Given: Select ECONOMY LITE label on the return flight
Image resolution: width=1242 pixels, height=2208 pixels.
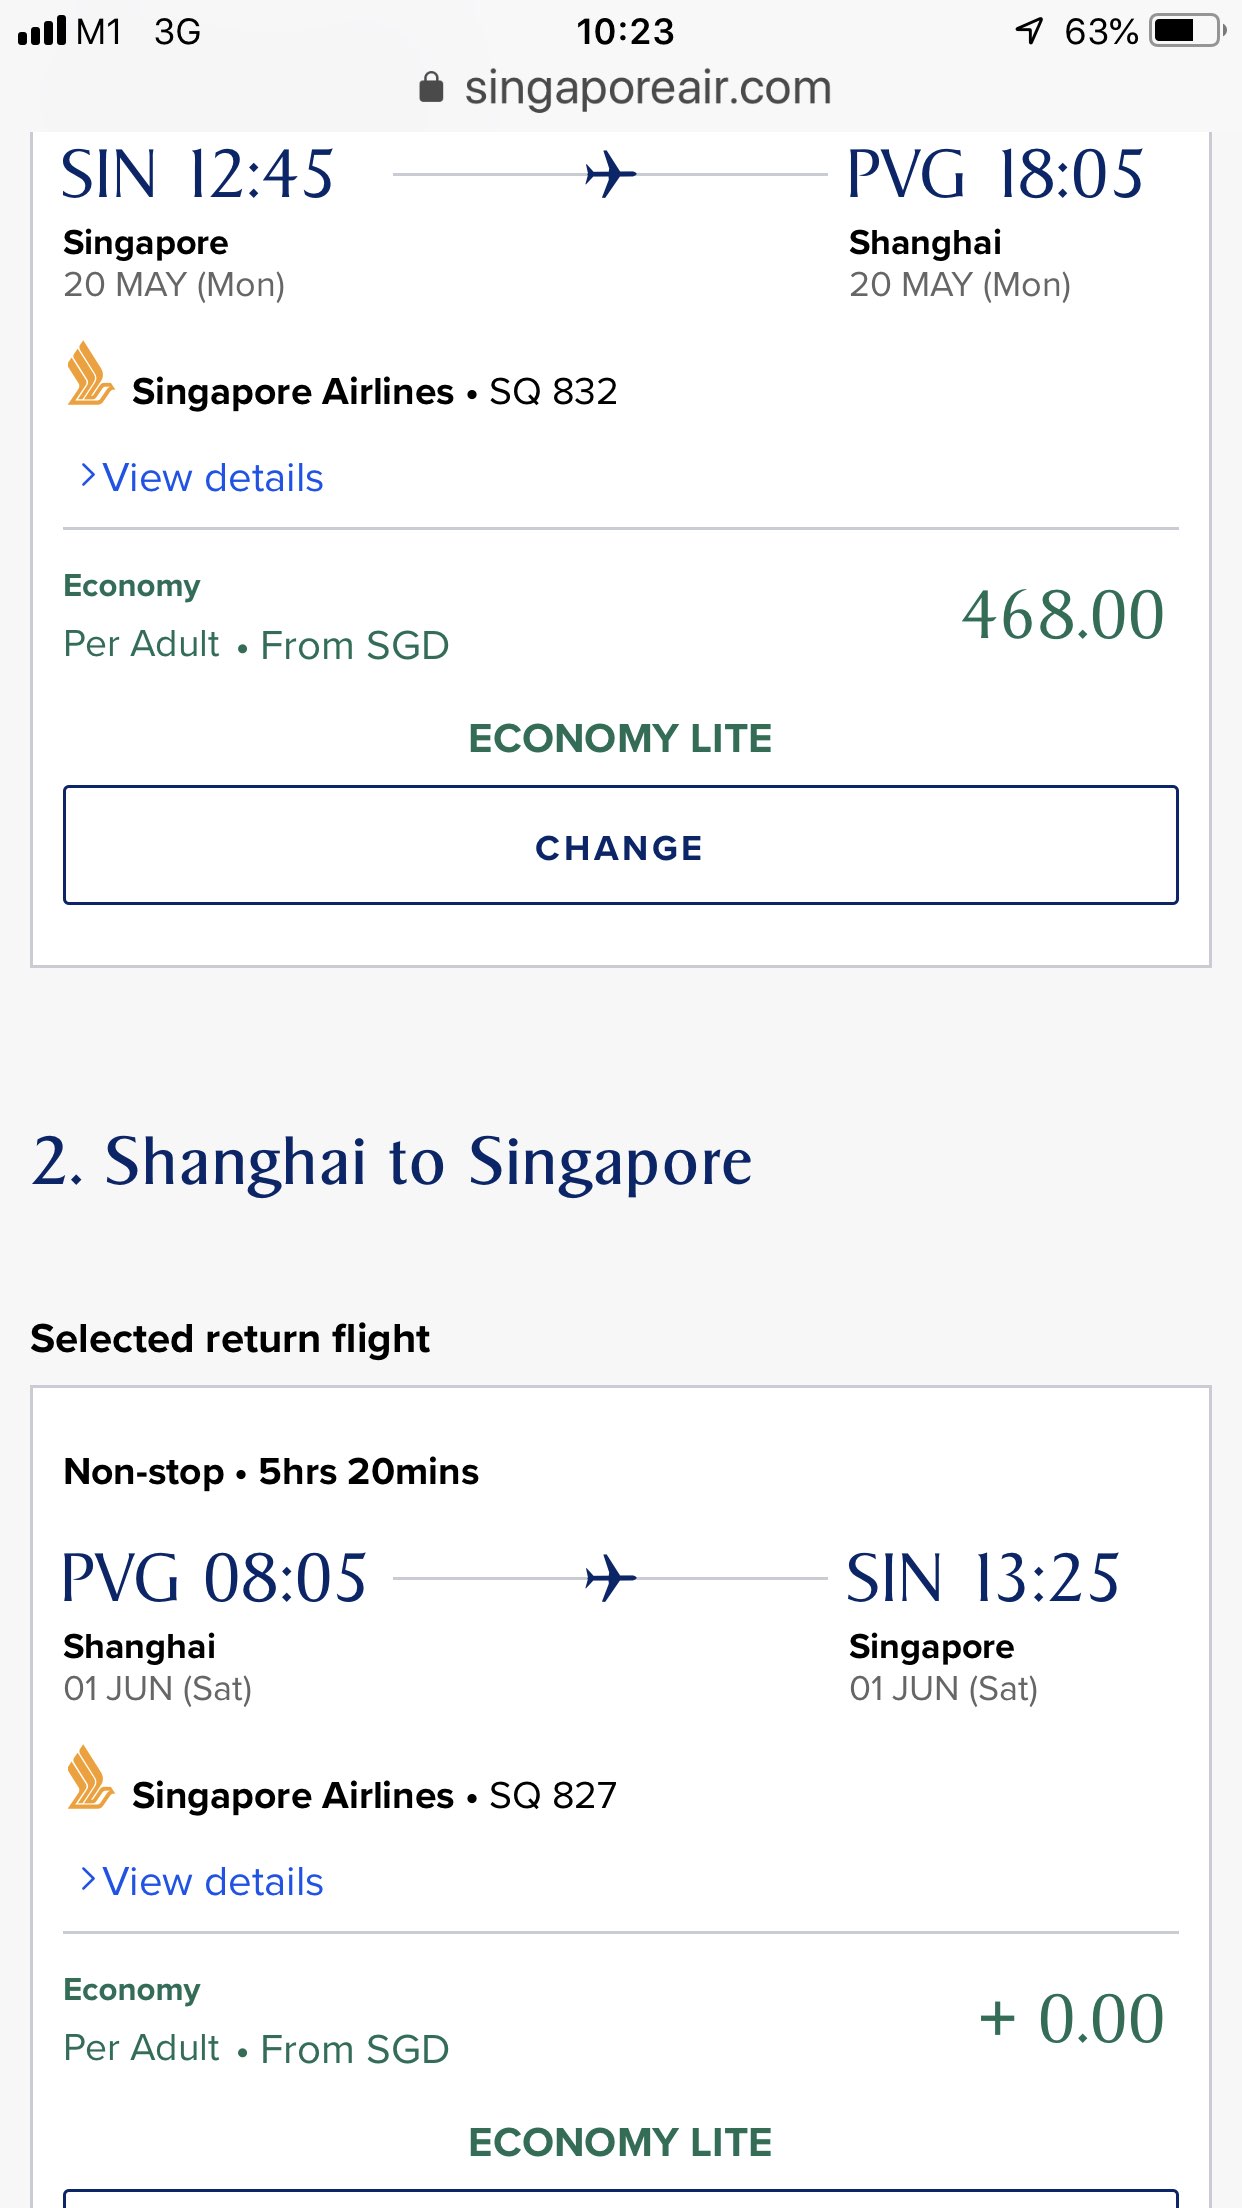Looking at the screenshot, I should (x=620, y=2143).
